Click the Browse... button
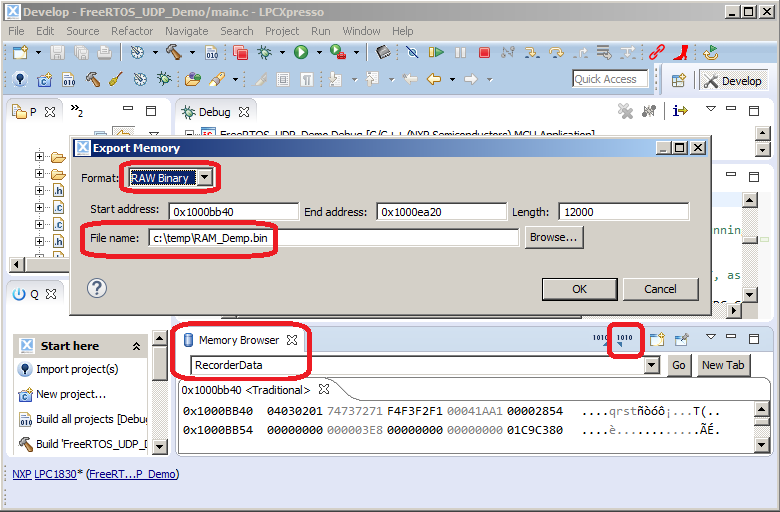The height and width of the screenshot is (512, 780). click(554, 238)
